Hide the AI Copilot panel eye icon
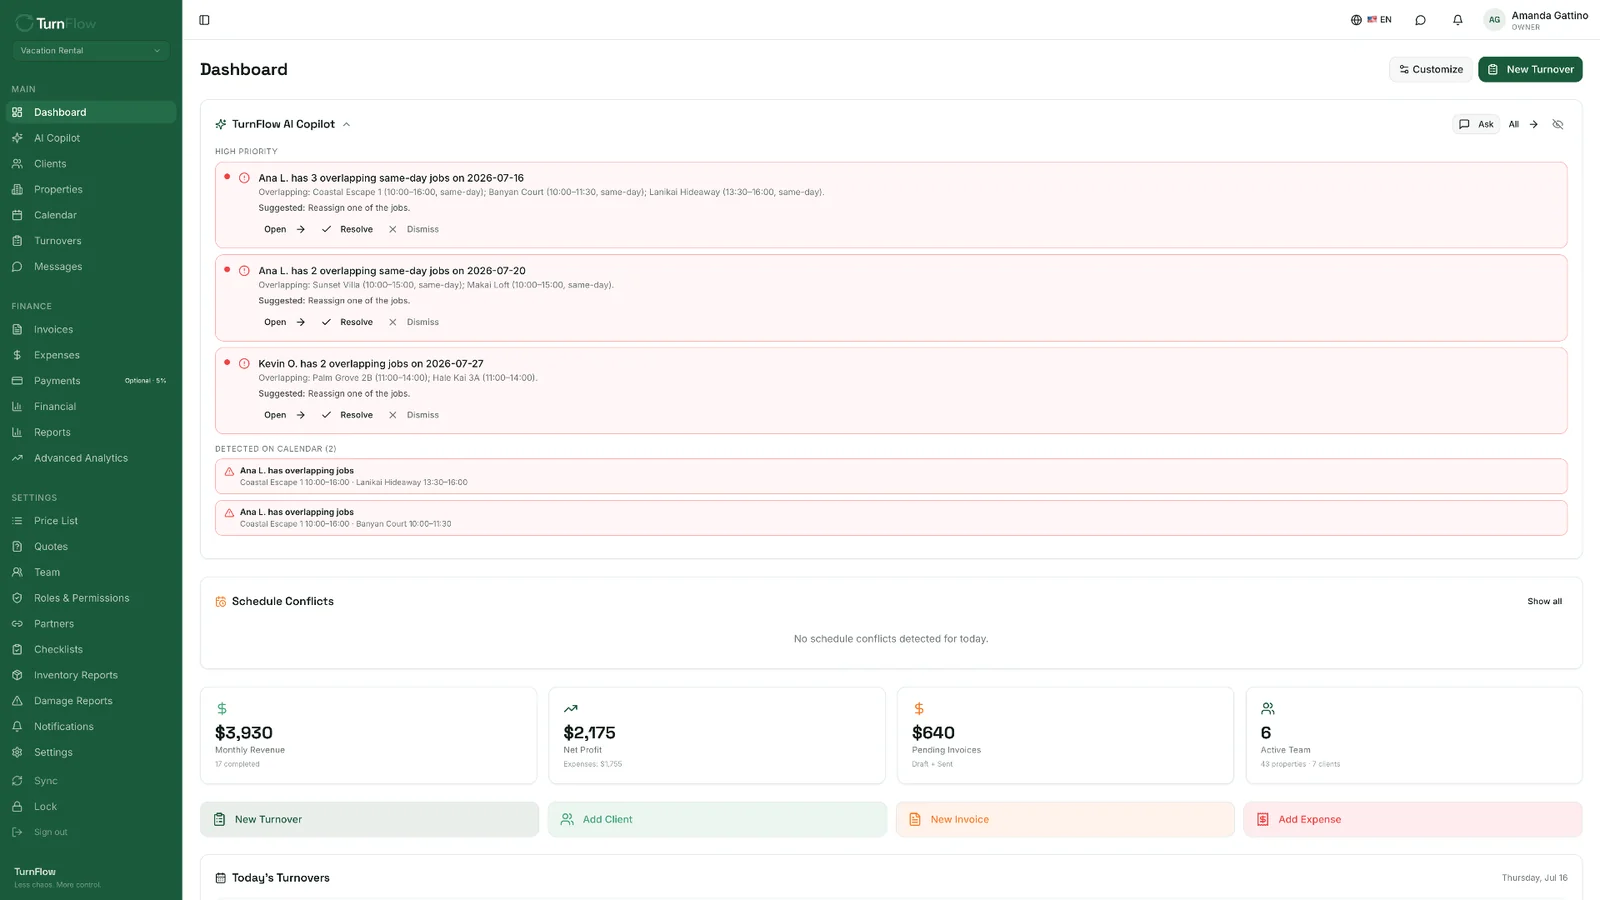 tap(1558, 124)
